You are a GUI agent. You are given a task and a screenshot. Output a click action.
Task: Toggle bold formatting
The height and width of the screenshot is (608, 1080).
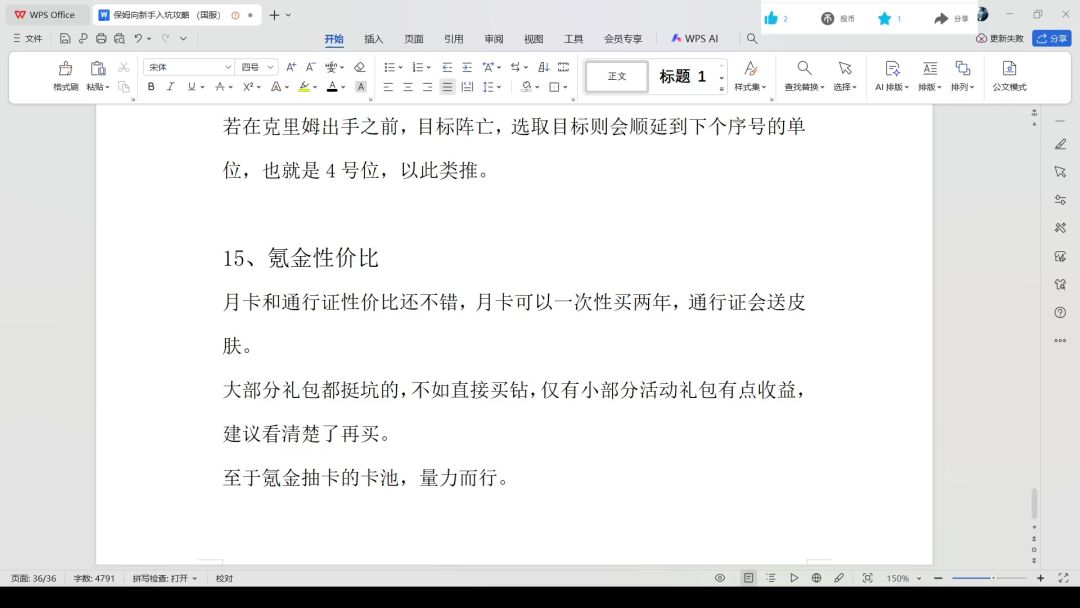(151, 87)
